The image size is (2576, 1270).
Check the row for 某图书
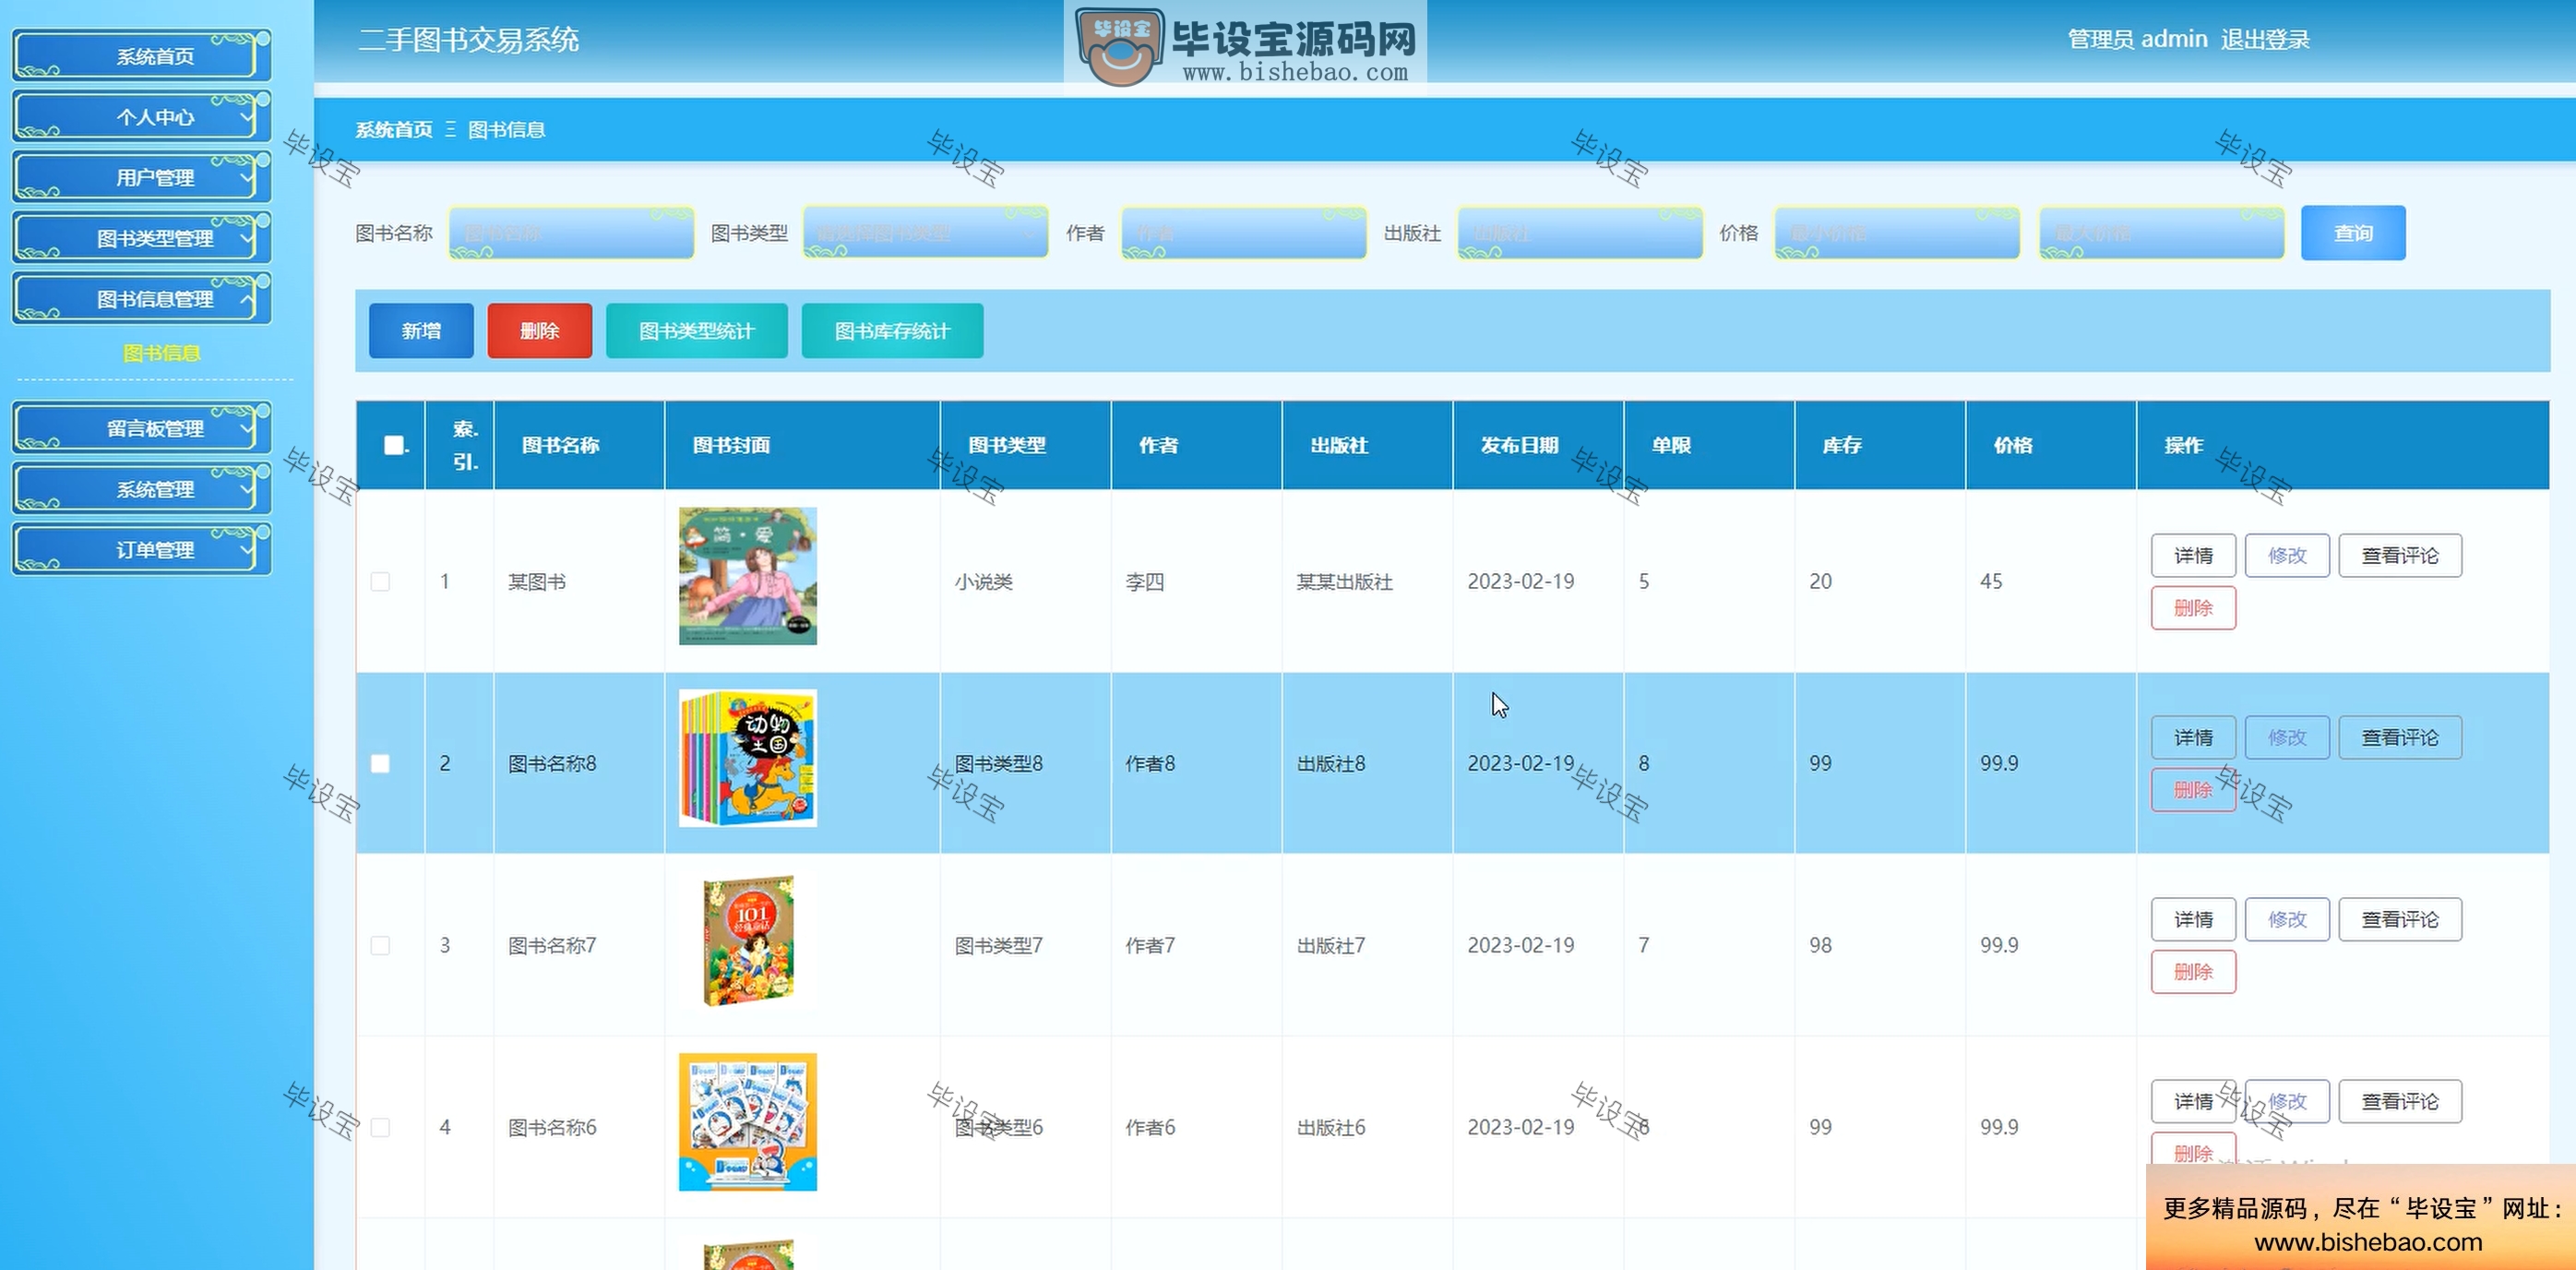380,581
